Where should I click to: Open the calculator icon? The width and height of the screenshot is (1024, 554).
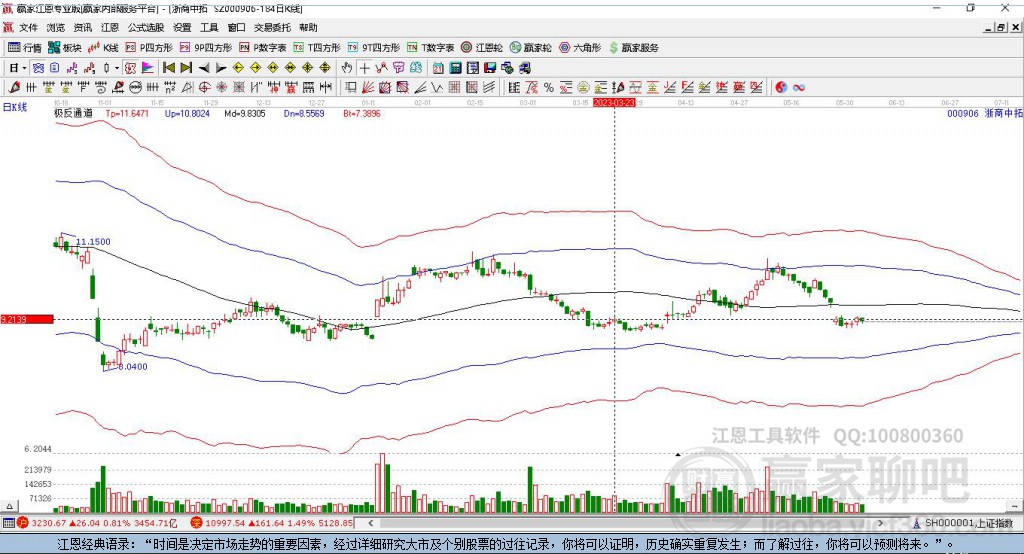[x=455, y=68]
